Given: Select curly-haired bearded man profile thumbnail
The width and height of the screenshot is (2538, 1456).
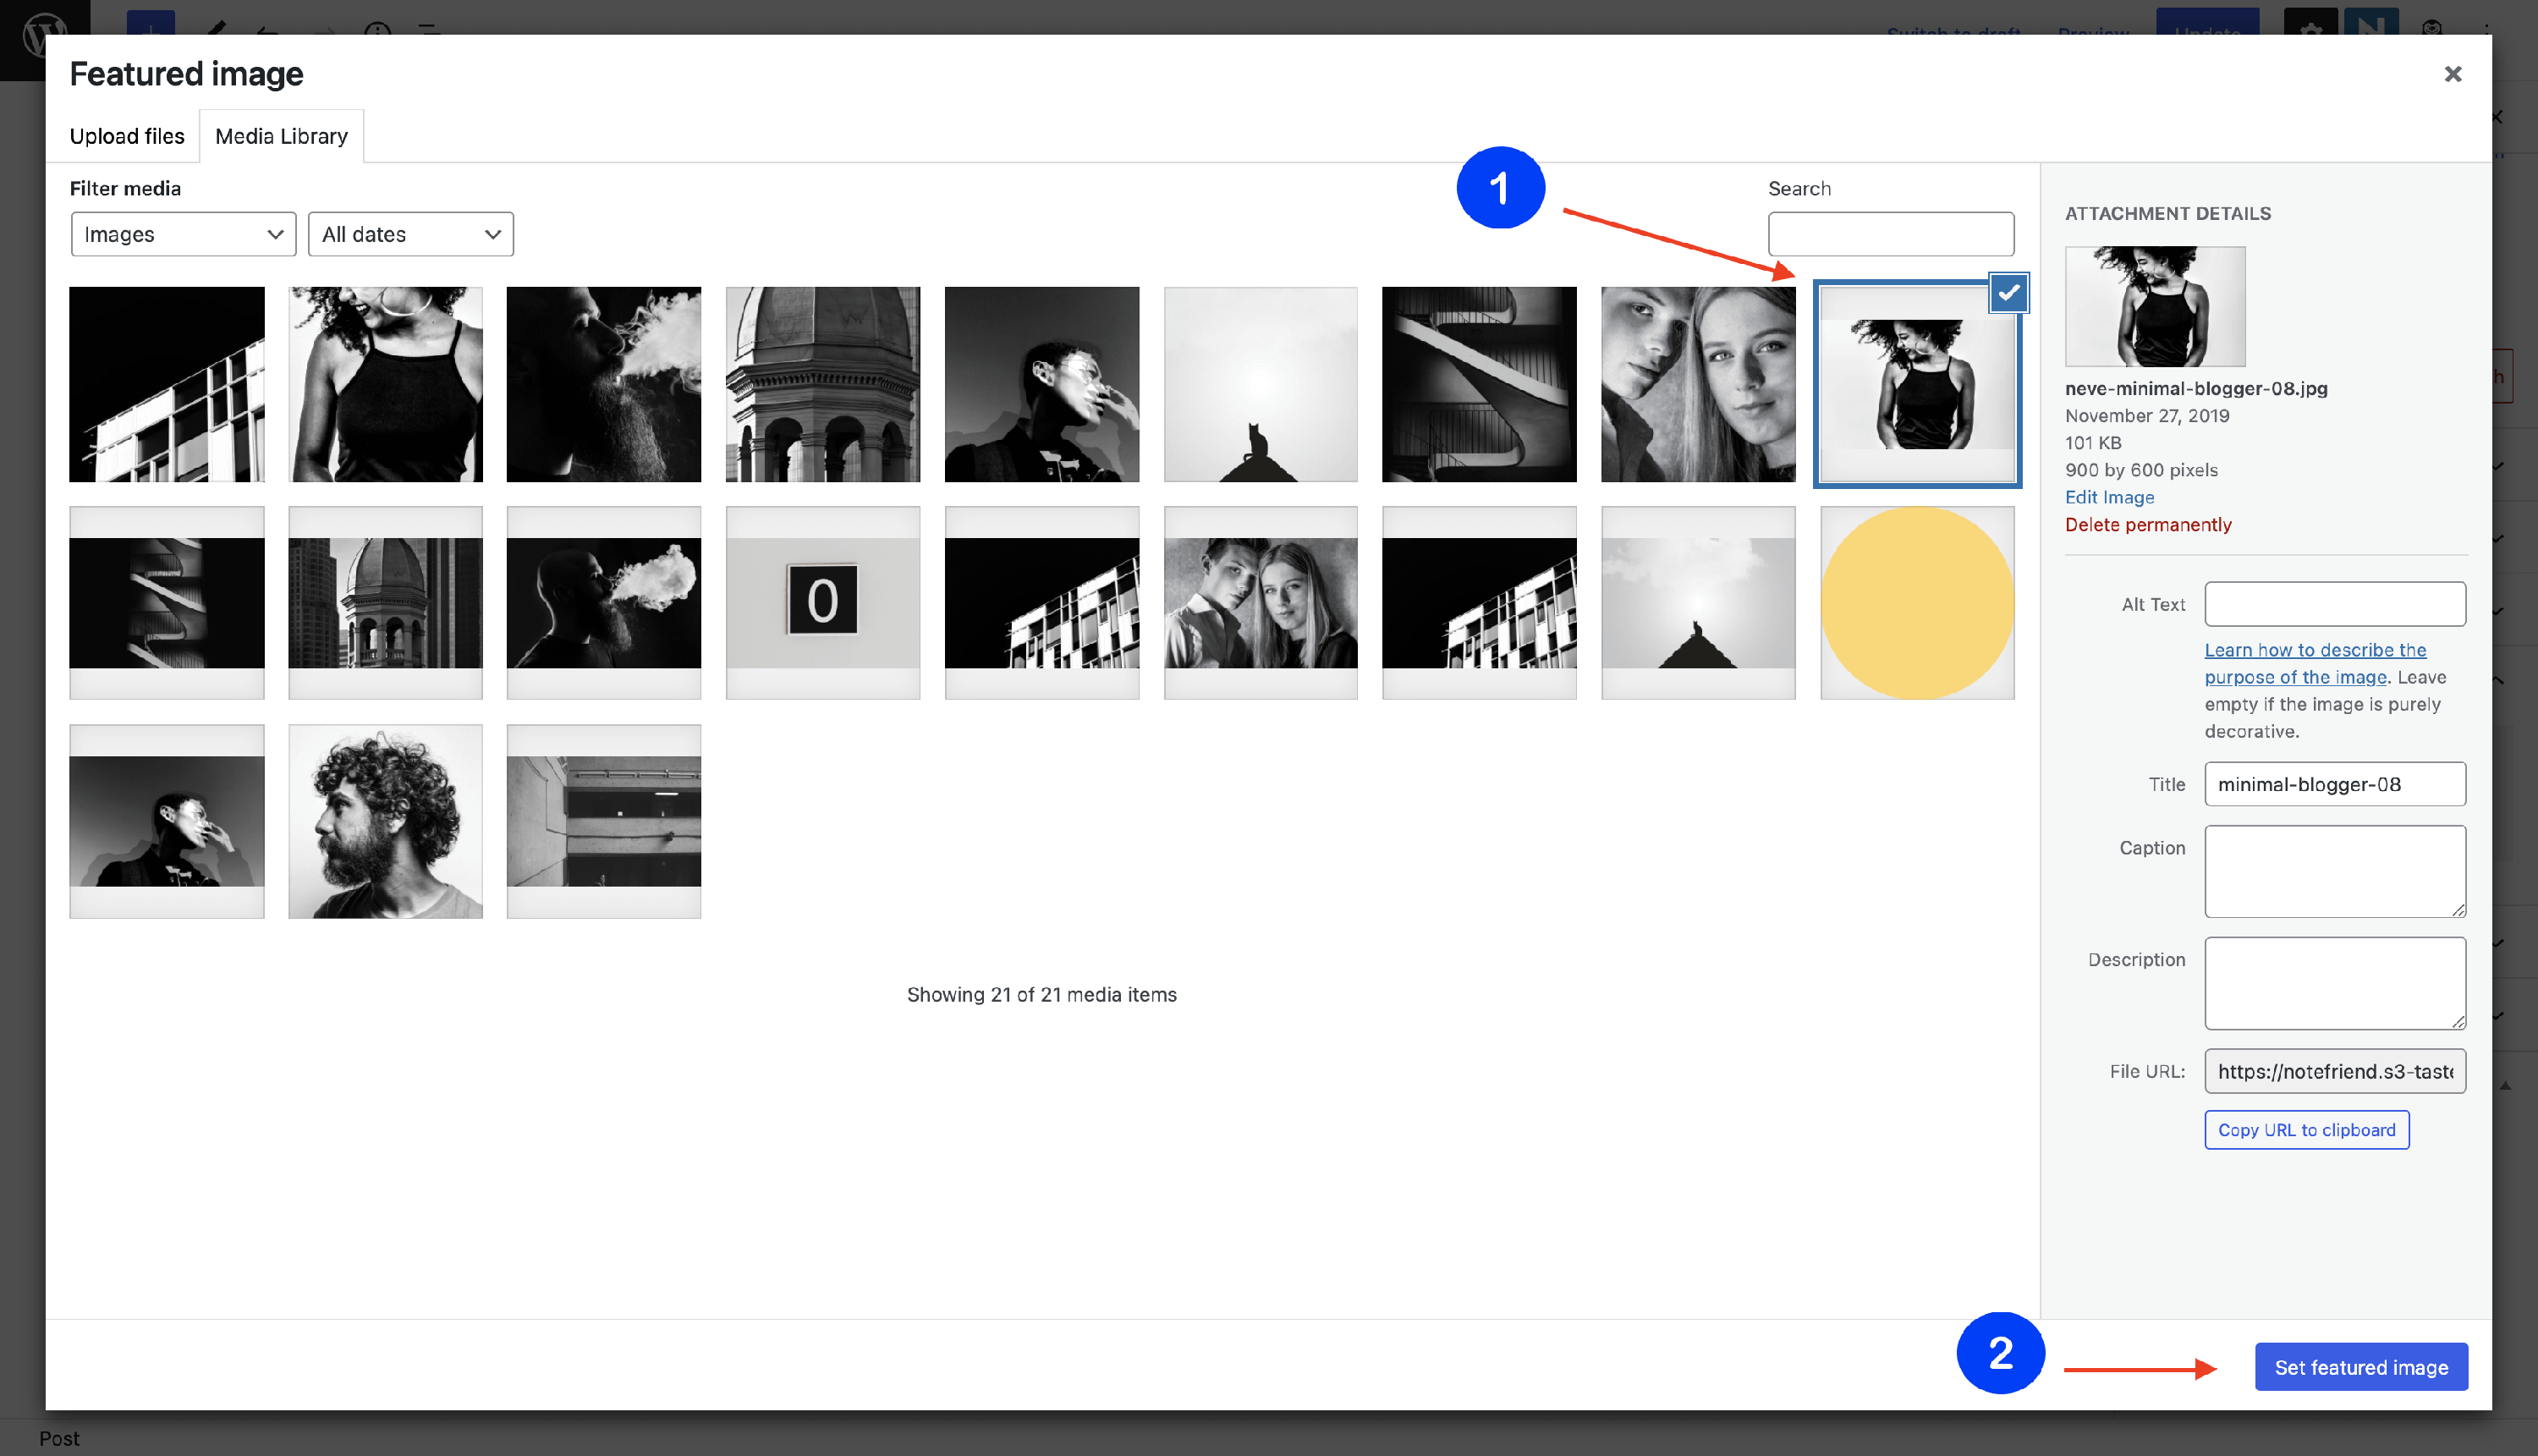Looking at the screenshot, I should pyautogui.click(x=385, y=821).
